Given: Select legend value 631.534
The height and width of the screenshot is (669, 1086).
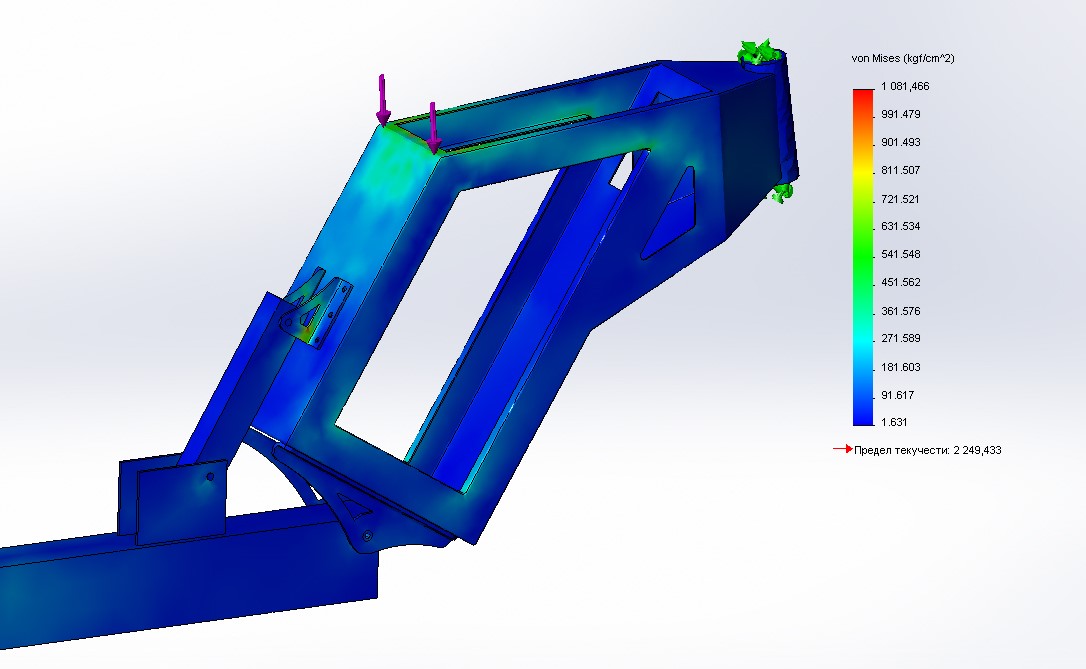Looking at the screenshot, I should point(900,226).
